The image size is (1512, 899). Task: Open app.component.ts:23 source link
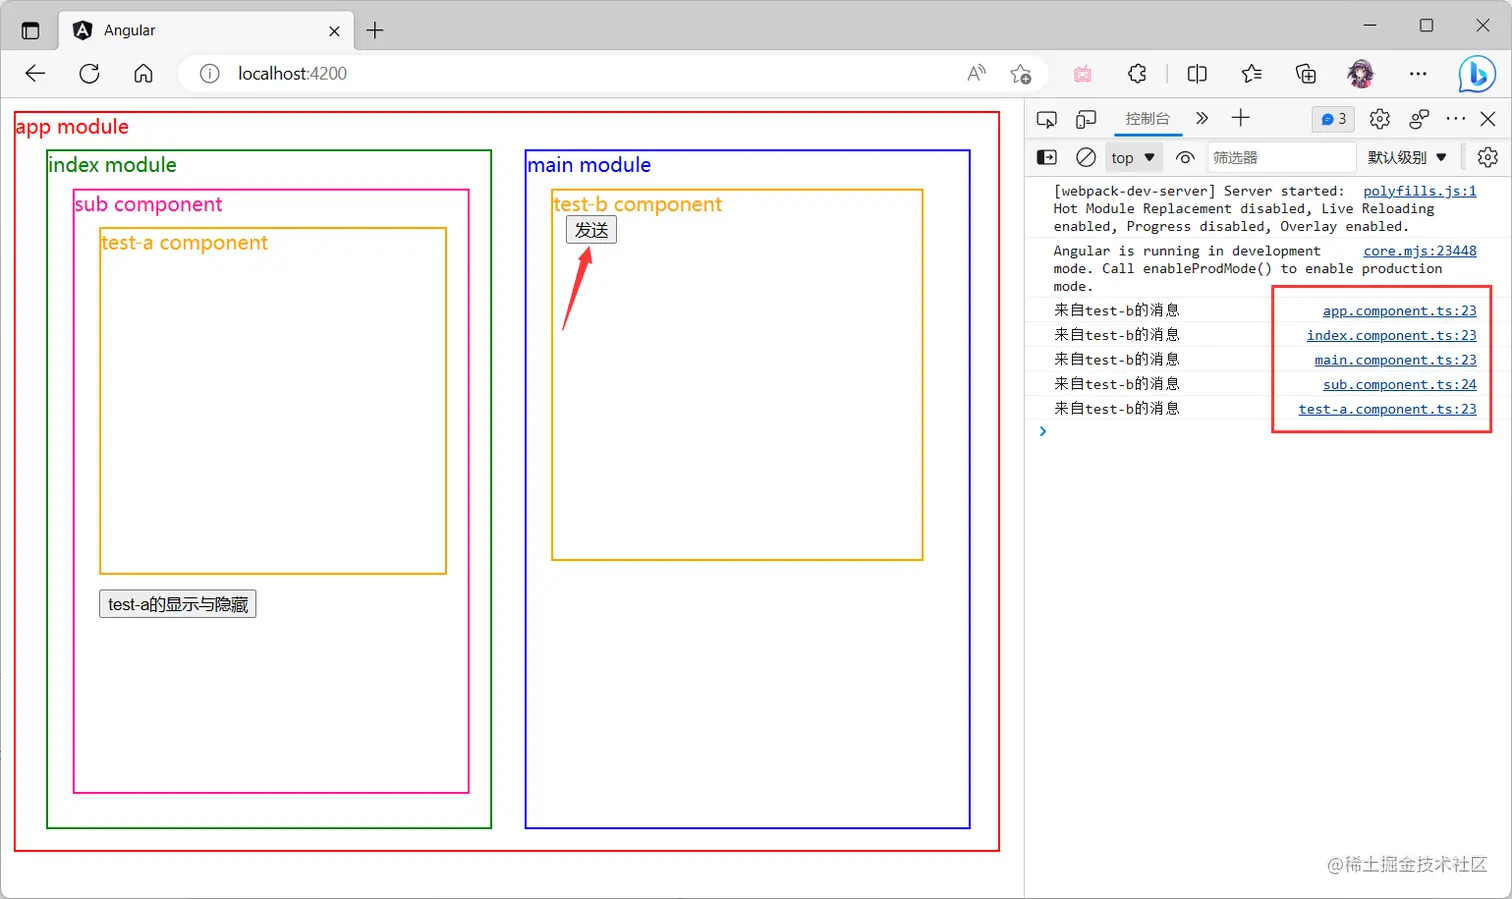click(1399, 311)
